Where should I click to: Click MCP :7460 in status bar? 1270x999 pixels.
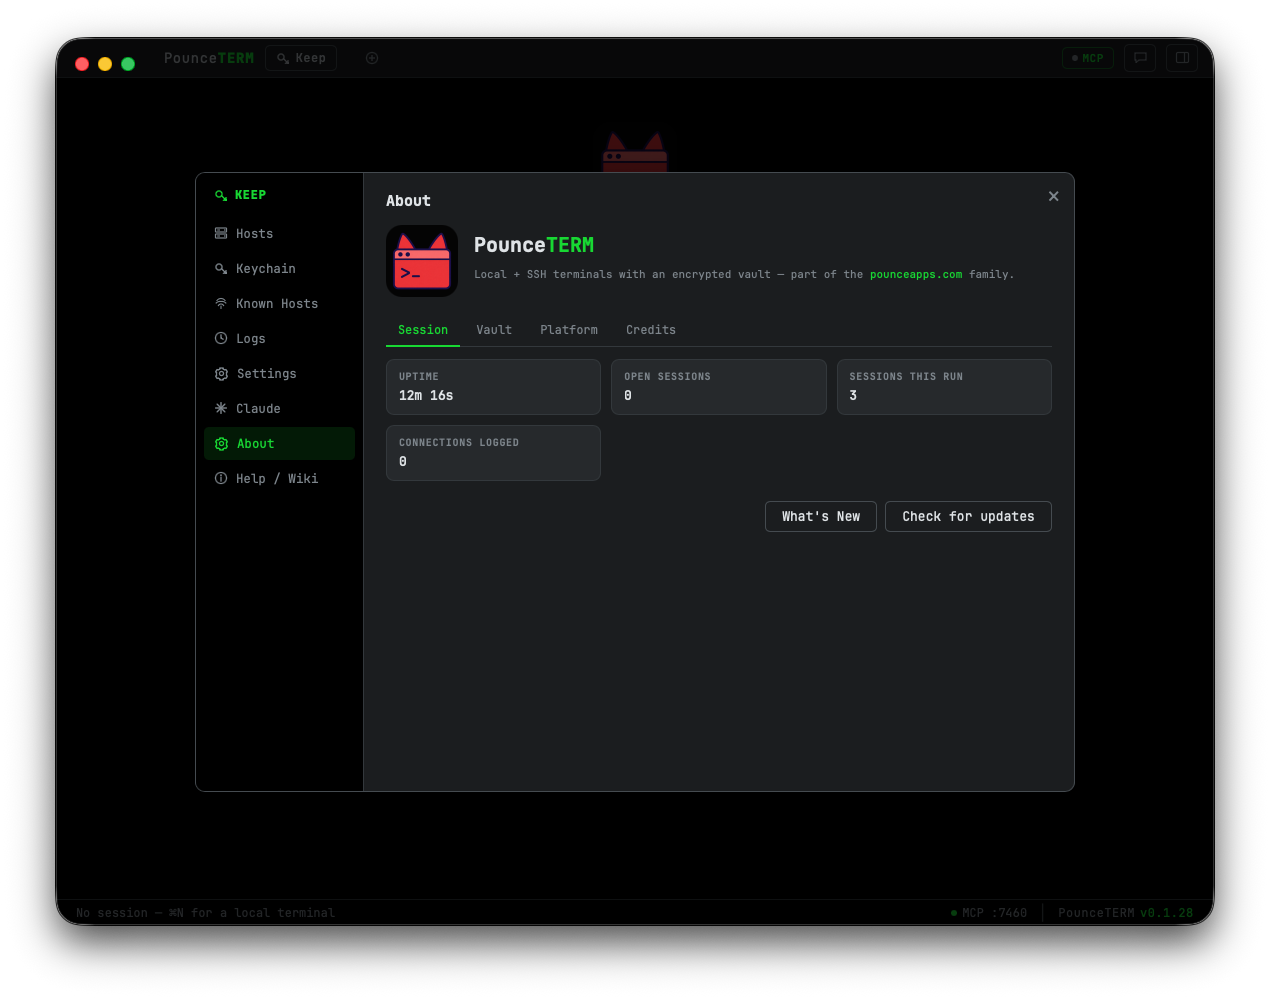[989, 913]
